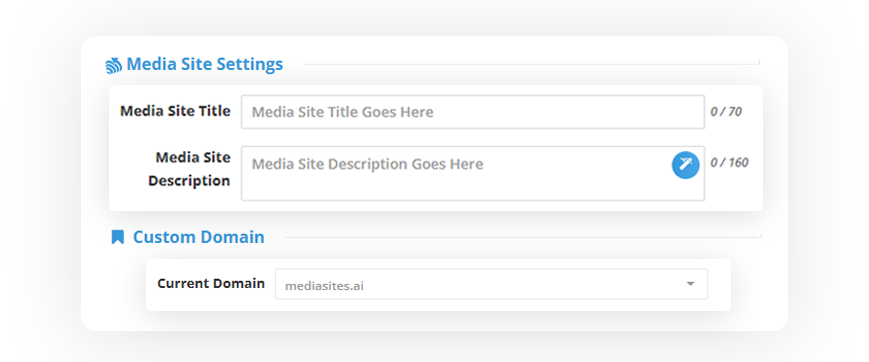Click the Current Domain label

[211, 283]
